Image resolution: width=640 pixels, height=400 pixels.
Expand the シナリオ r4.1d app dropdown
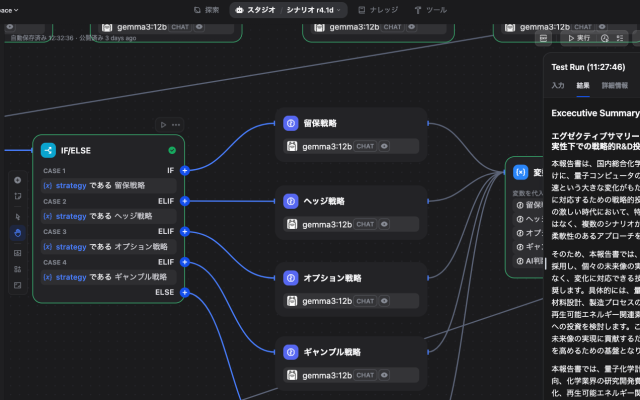pos(340,9)
